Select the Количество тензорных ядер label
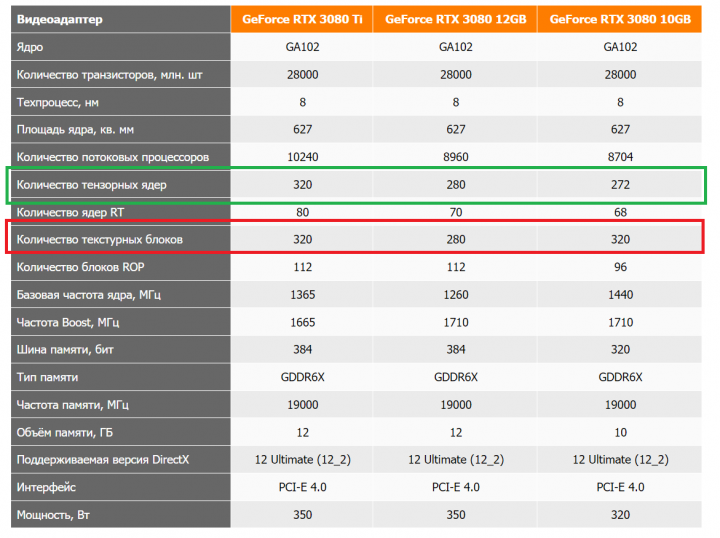The width and height of the screenshot is (720, 538). point(92,185)
